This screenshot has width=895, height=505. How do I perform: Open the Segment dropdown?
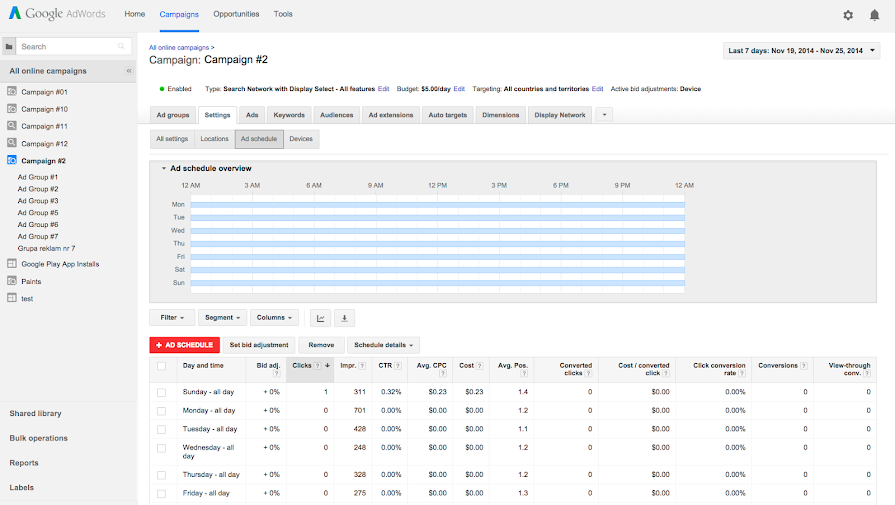(222, 318)
